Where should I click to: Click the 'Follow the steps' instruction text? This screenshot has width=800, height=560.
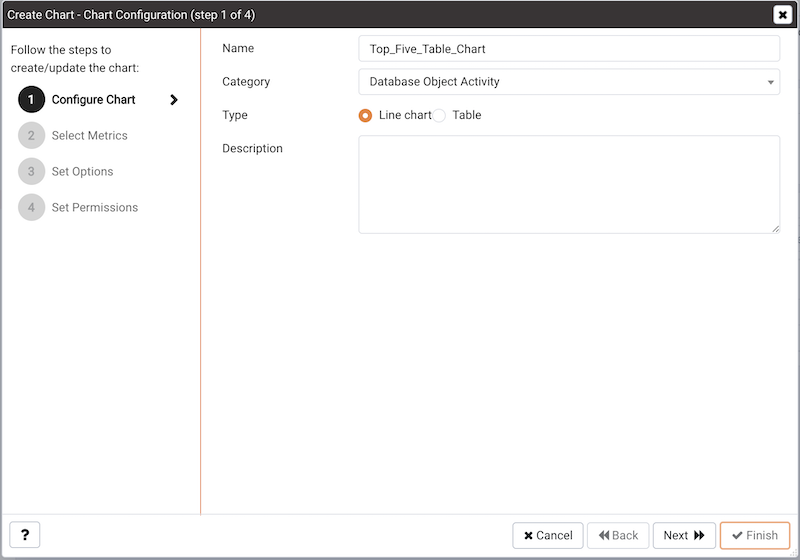pyautogui.click(x=74, y=59)
